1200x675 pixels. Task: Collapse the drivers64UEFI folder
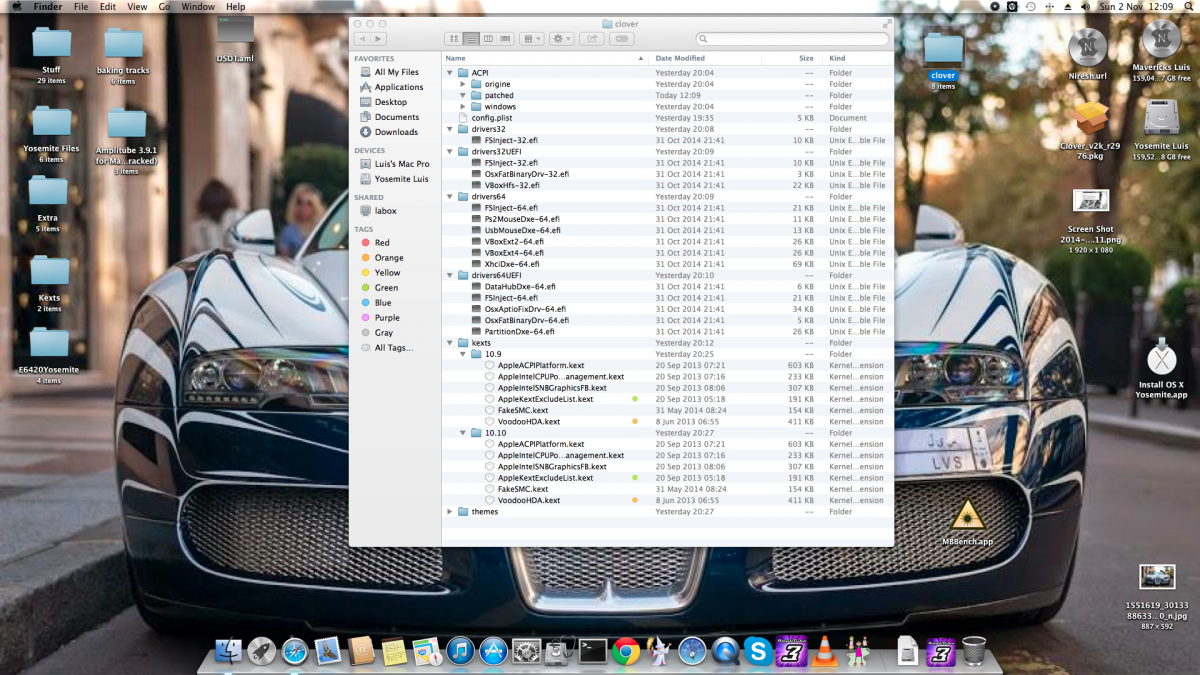point(450,275)
